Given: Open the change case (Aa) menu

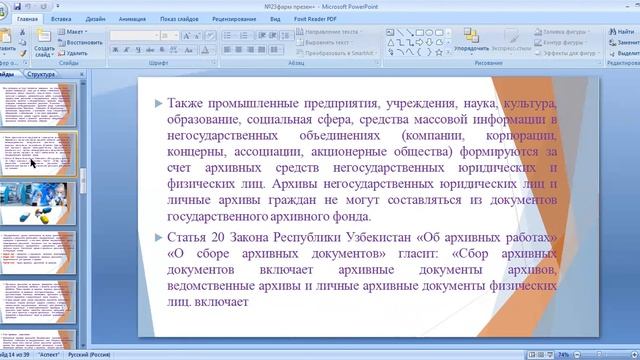Looking at the screenshot, I should click(x=189, y=50).
